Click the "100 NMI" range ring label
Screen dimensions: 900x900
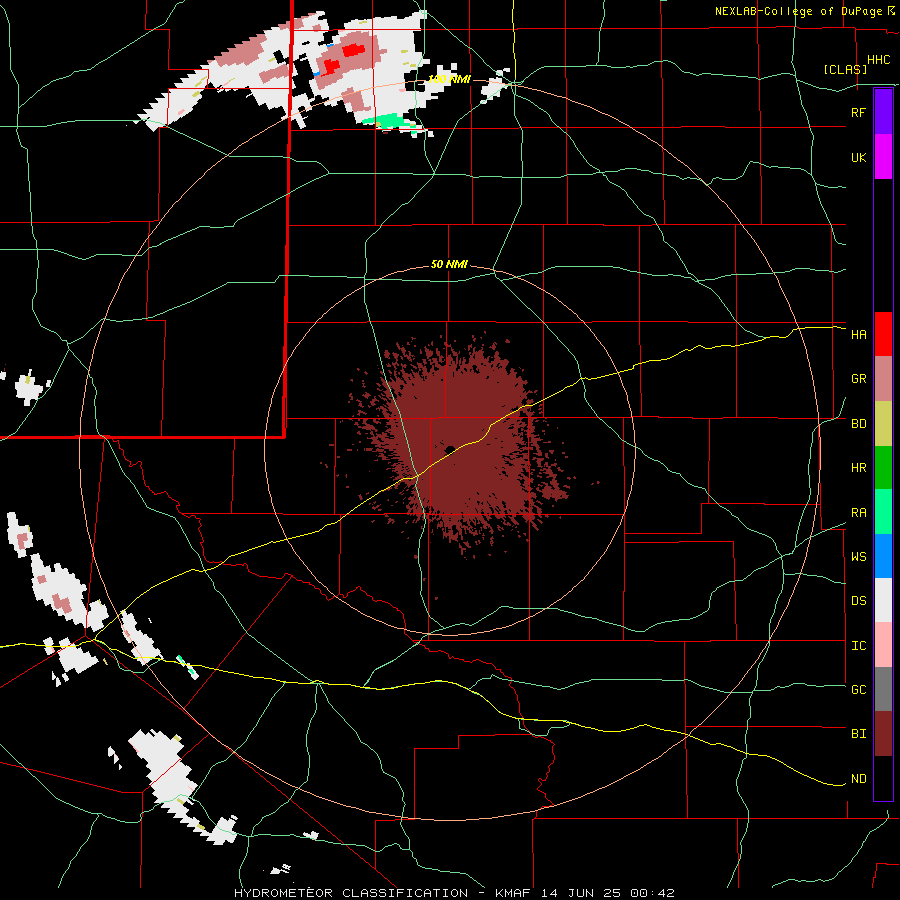[449, 79]
